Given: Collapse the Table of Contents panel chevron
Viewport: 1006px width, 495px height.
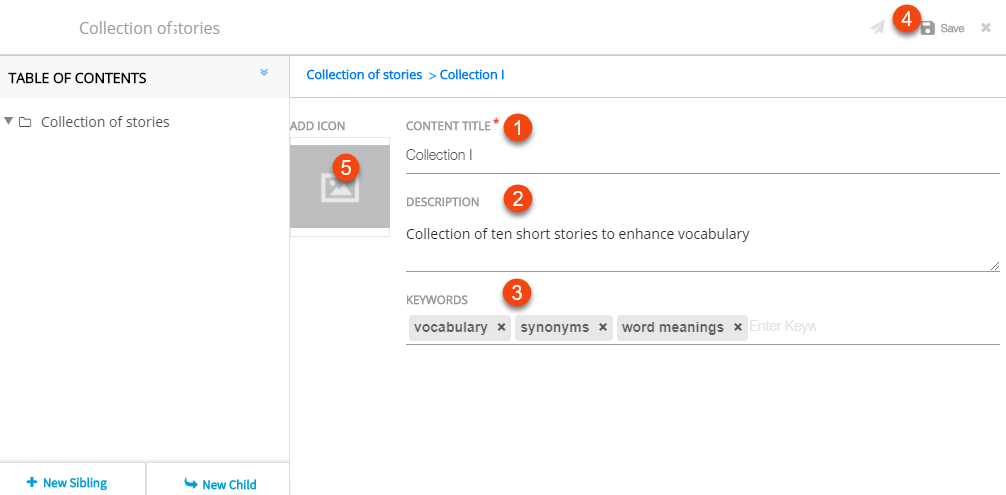Looking at the screenshot, I should 264,73.
